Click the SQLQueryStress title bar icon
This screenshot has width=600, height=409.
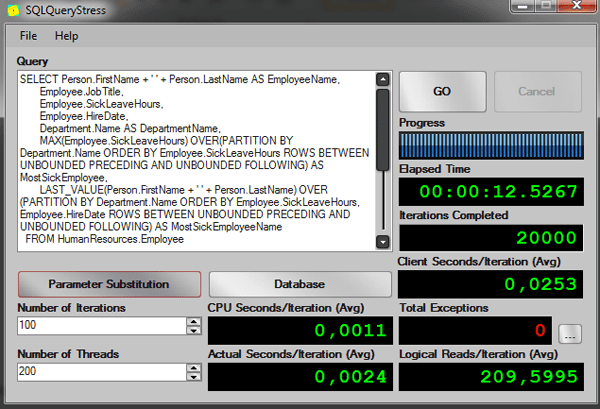coord(13,10)
